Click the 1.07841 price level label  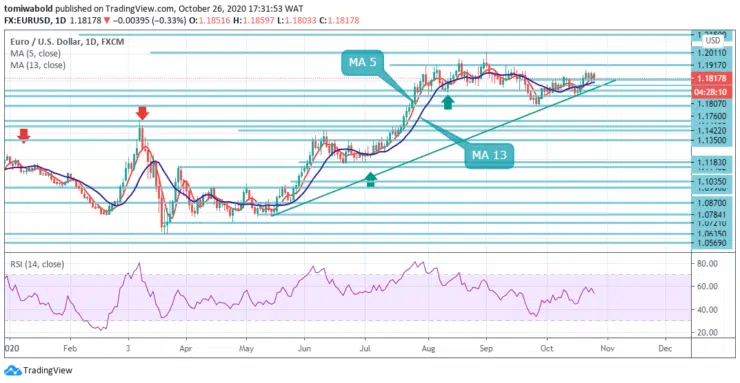(x=713, y=214)
